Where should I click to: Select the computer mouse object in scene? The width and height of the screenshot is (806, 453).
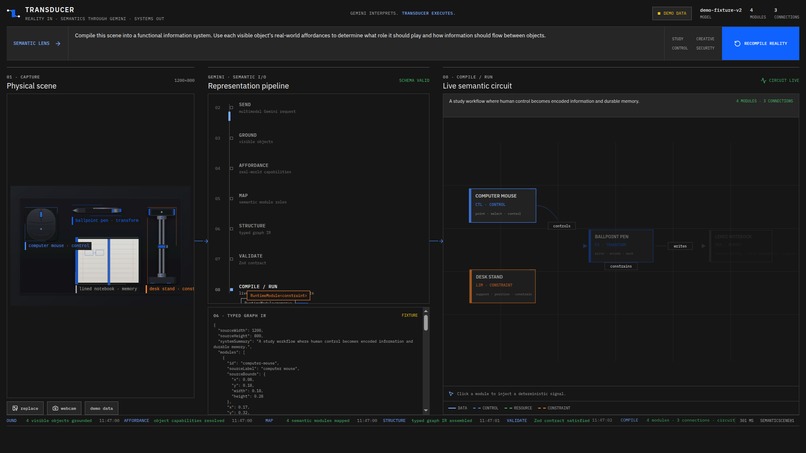pyautogui.click(x=41, y=224)
